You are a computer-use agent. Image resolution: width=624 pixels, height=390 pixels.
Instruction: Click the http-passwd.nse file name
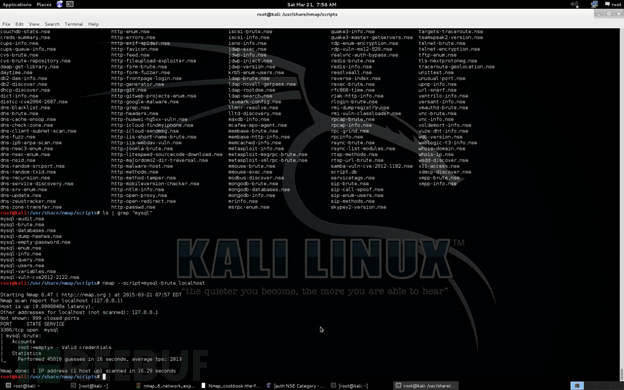(x=133, y=207)
